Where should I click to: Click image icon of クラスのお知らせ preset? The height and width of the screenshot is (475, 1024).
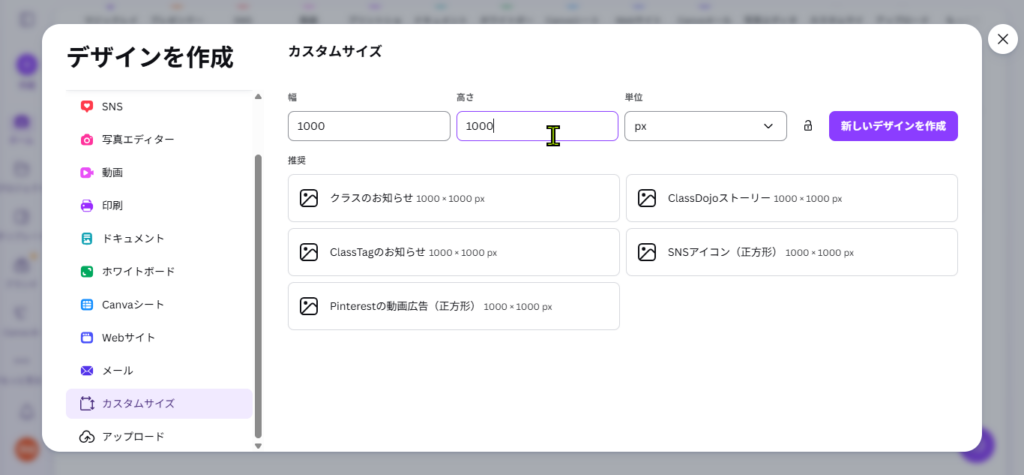click(x=308, y=198)
